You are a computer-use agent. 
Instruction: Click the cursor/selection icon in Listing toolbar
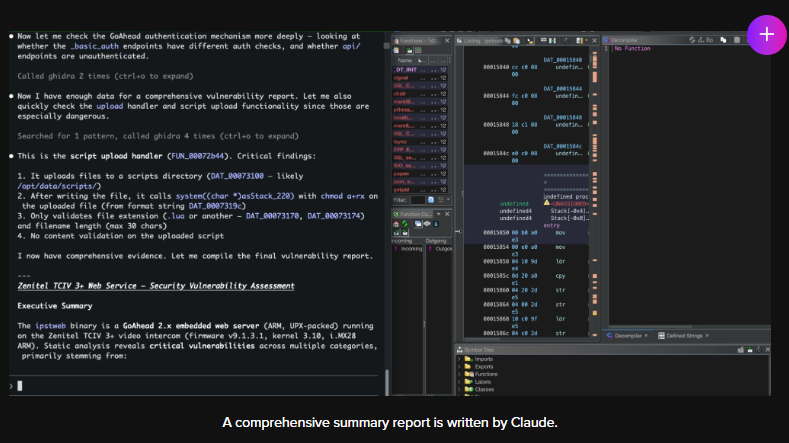pyautogui.click(x=530, y=41)
